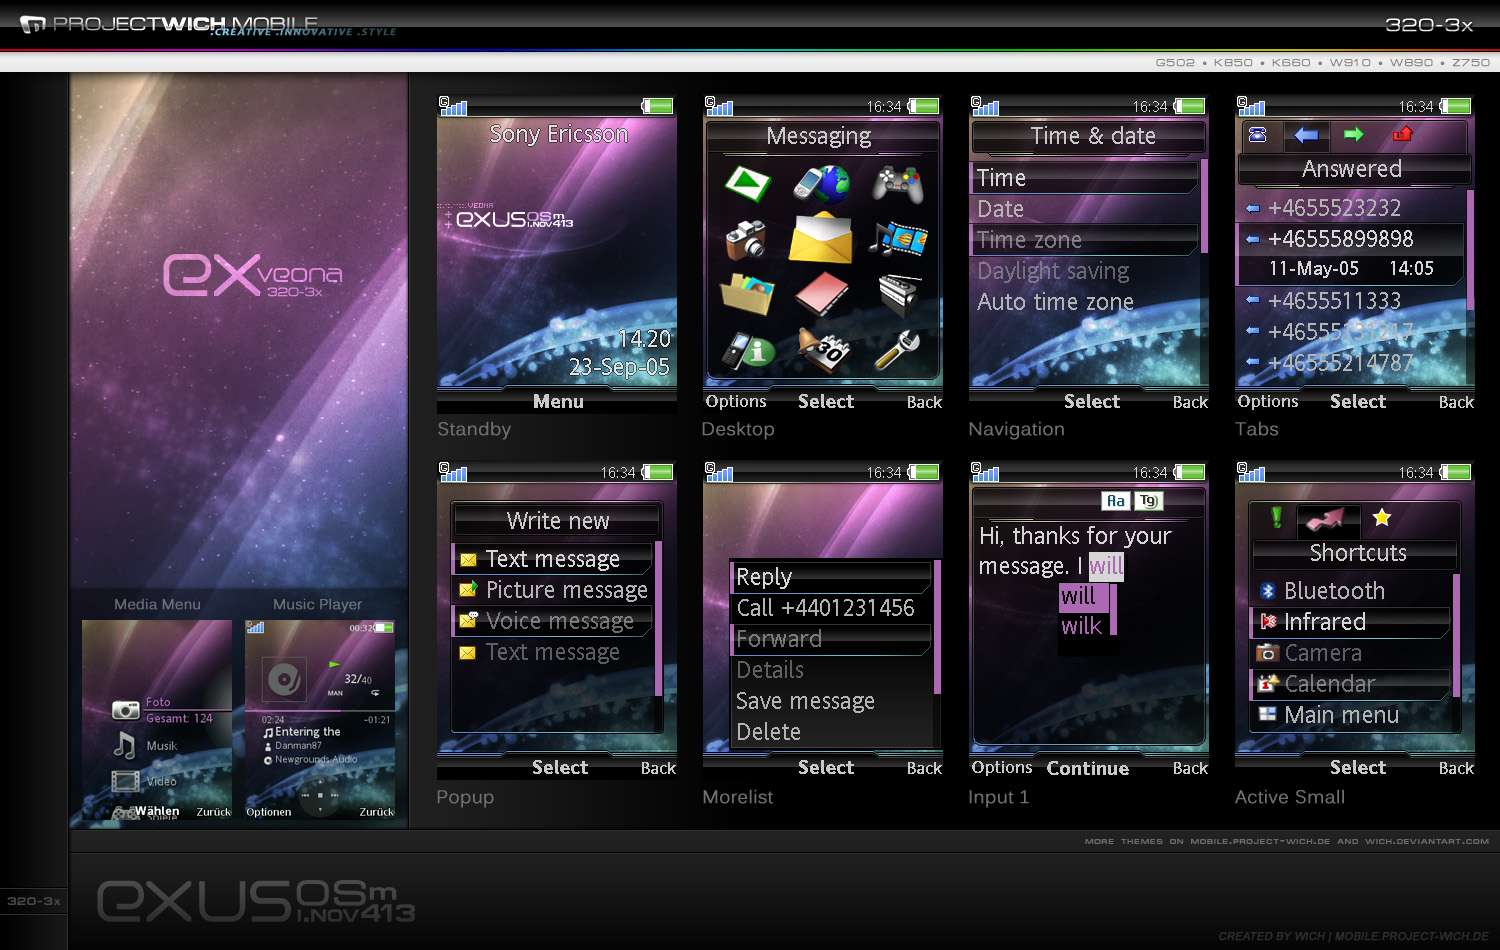1500x950 pixels.
Task: Open the Media player music-film icon
Action: [898, 239]
